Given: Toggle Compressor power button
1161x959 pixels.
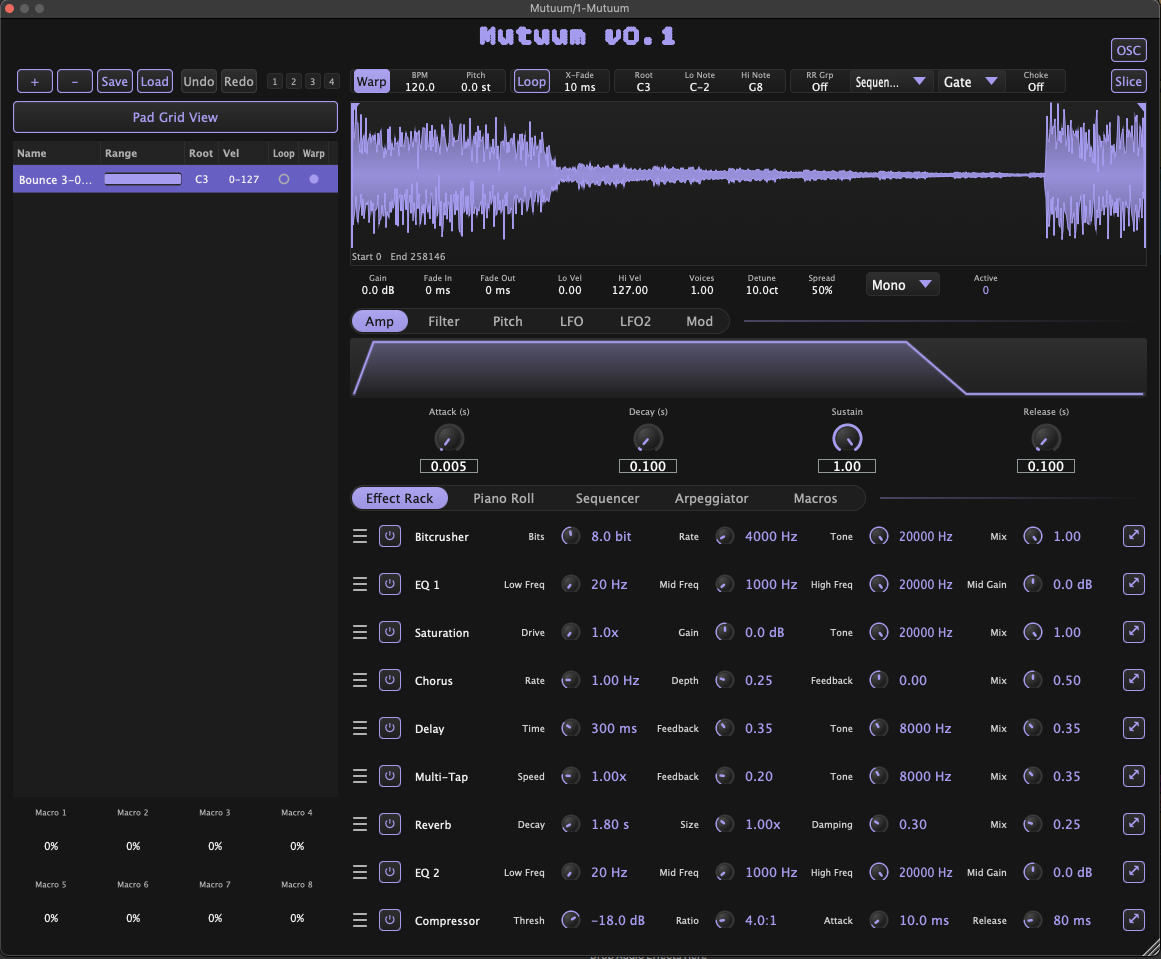Looking at the screenshot, I should click(389, 920).
